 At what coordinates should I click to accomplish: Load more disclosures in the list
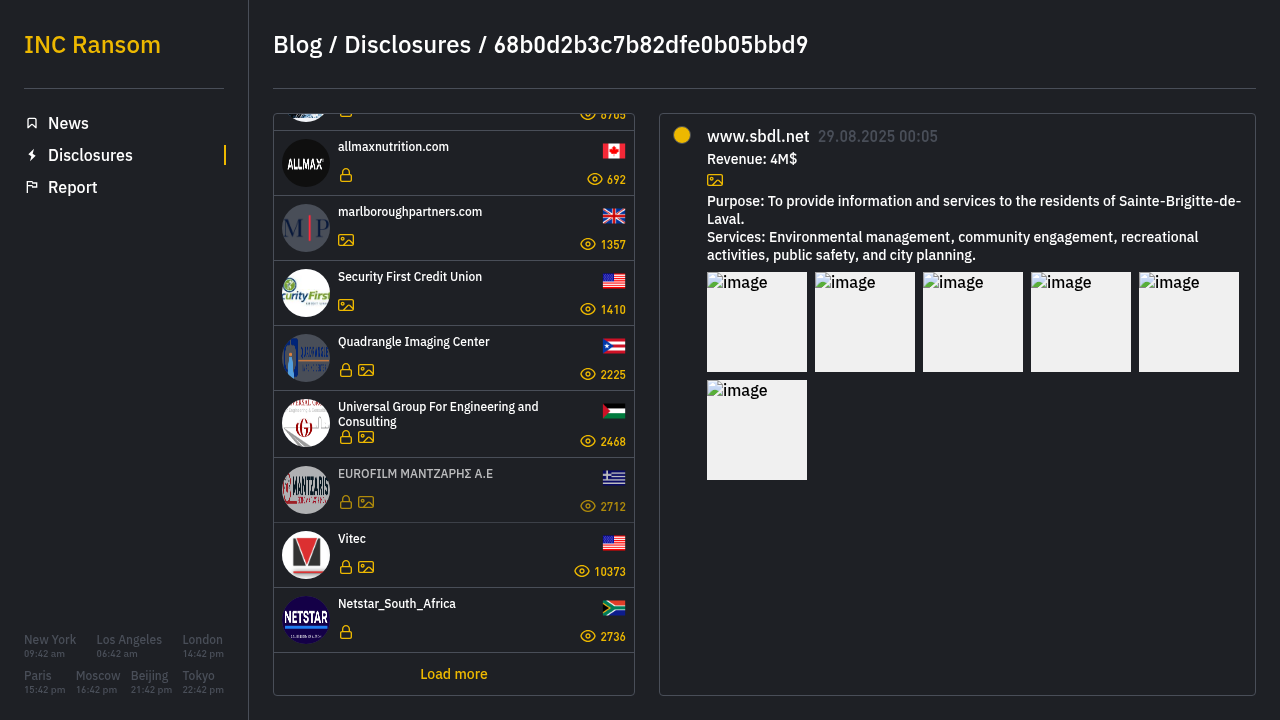(x=454, y=674)
